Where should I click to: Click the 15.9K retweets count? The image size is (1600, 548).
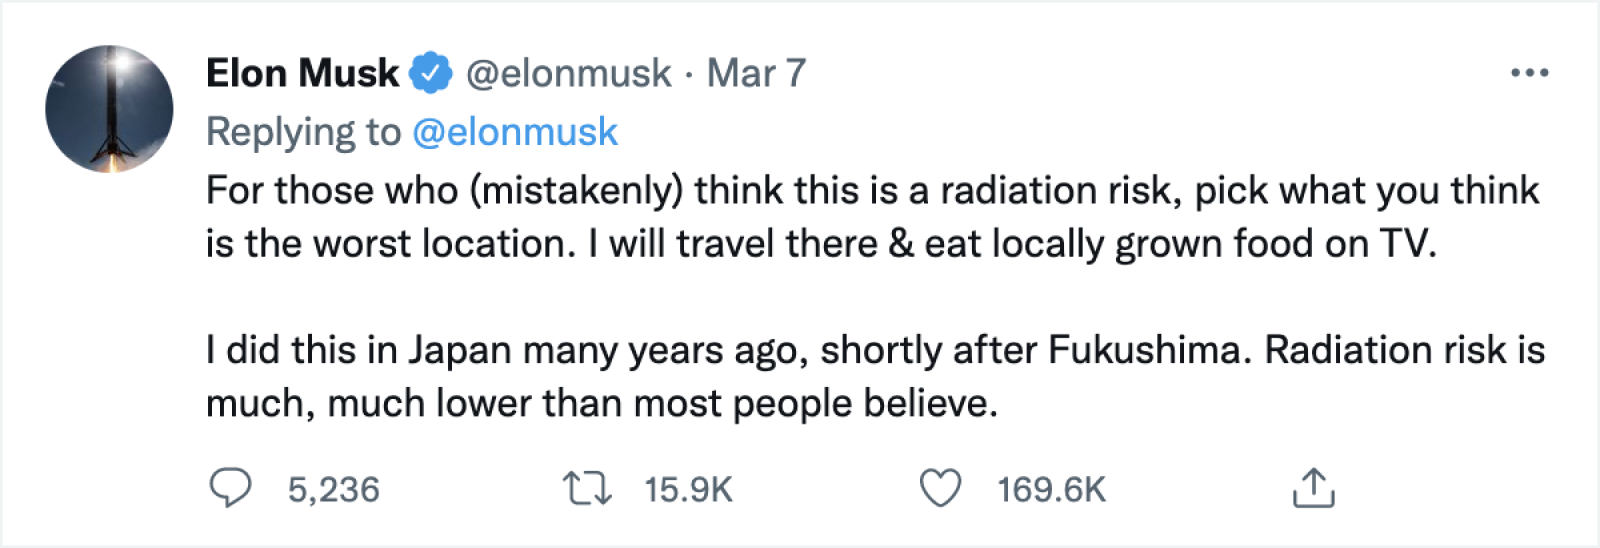(x=688, y=490)
